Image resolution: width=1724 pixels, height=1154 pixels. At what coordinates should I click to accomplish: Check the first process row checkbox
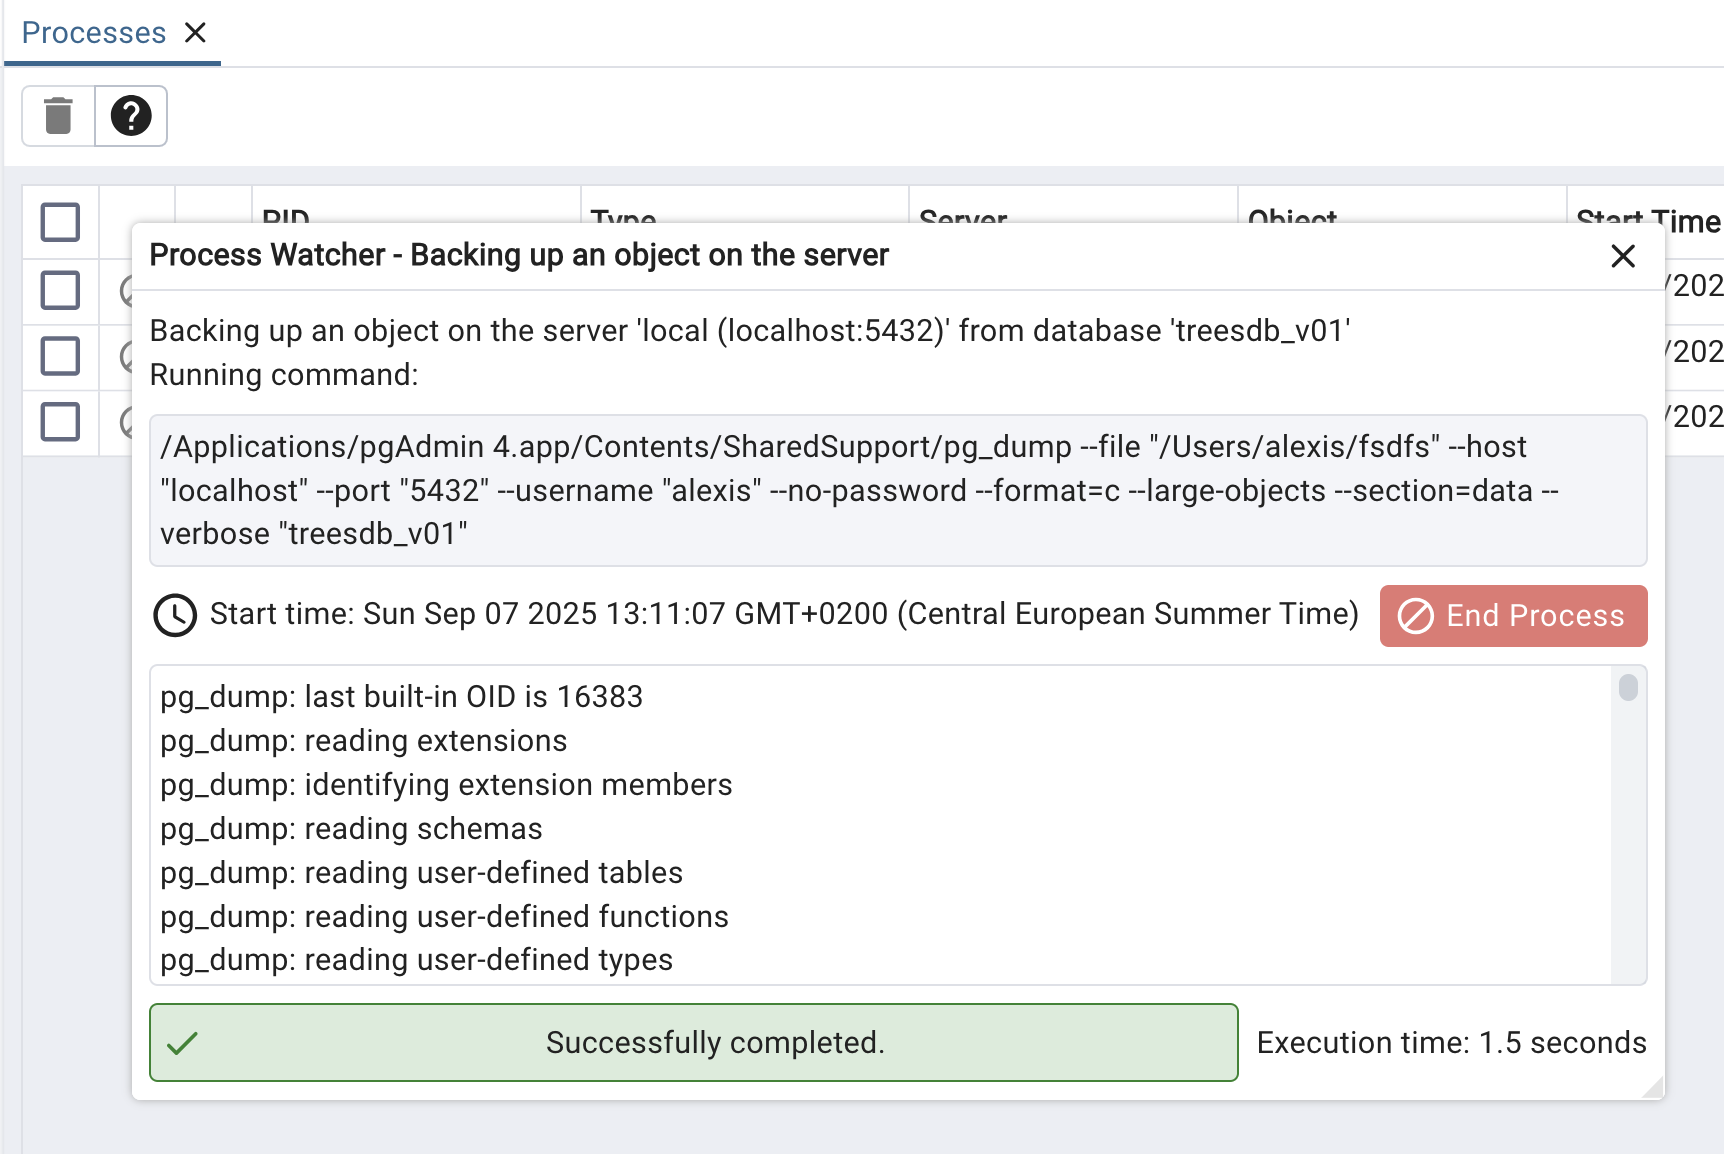(x=60, y=290)
